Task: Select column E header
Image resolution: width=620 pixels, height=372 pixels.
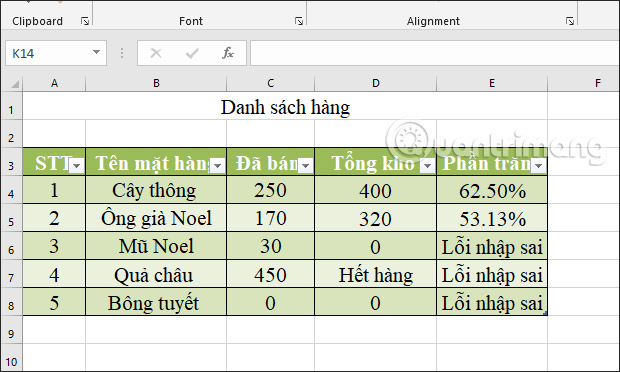Action: pyautogui.click(x=492, y=83)
